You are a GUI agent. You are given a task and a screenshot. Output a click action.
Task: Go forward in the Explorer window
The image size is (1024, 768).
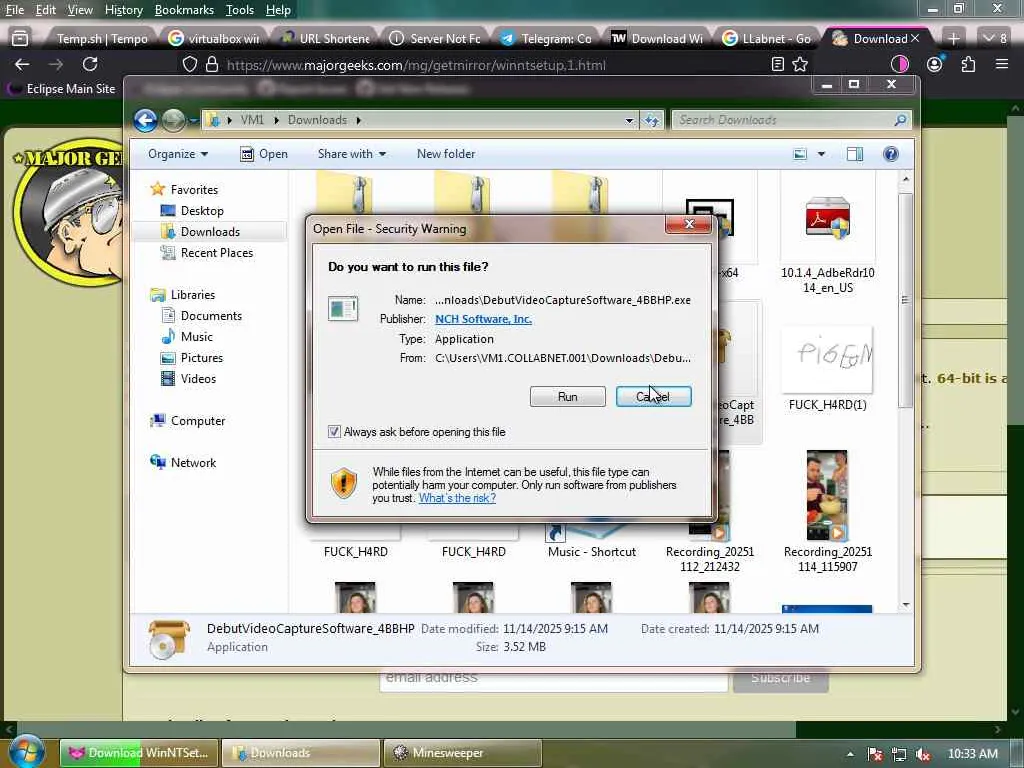point(173,120)
